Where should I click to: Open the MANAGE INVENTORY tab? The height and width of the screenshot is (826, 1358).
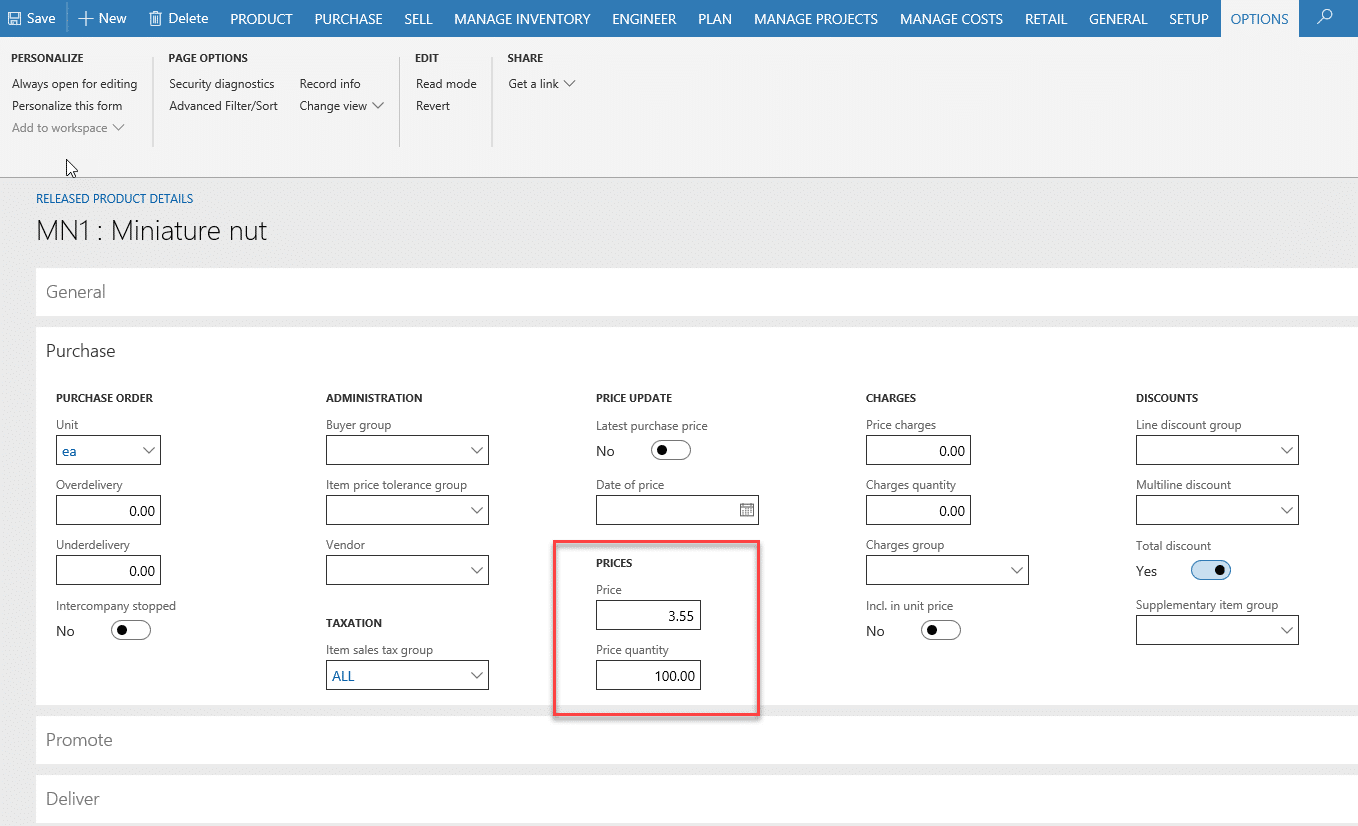click(522, 19)
